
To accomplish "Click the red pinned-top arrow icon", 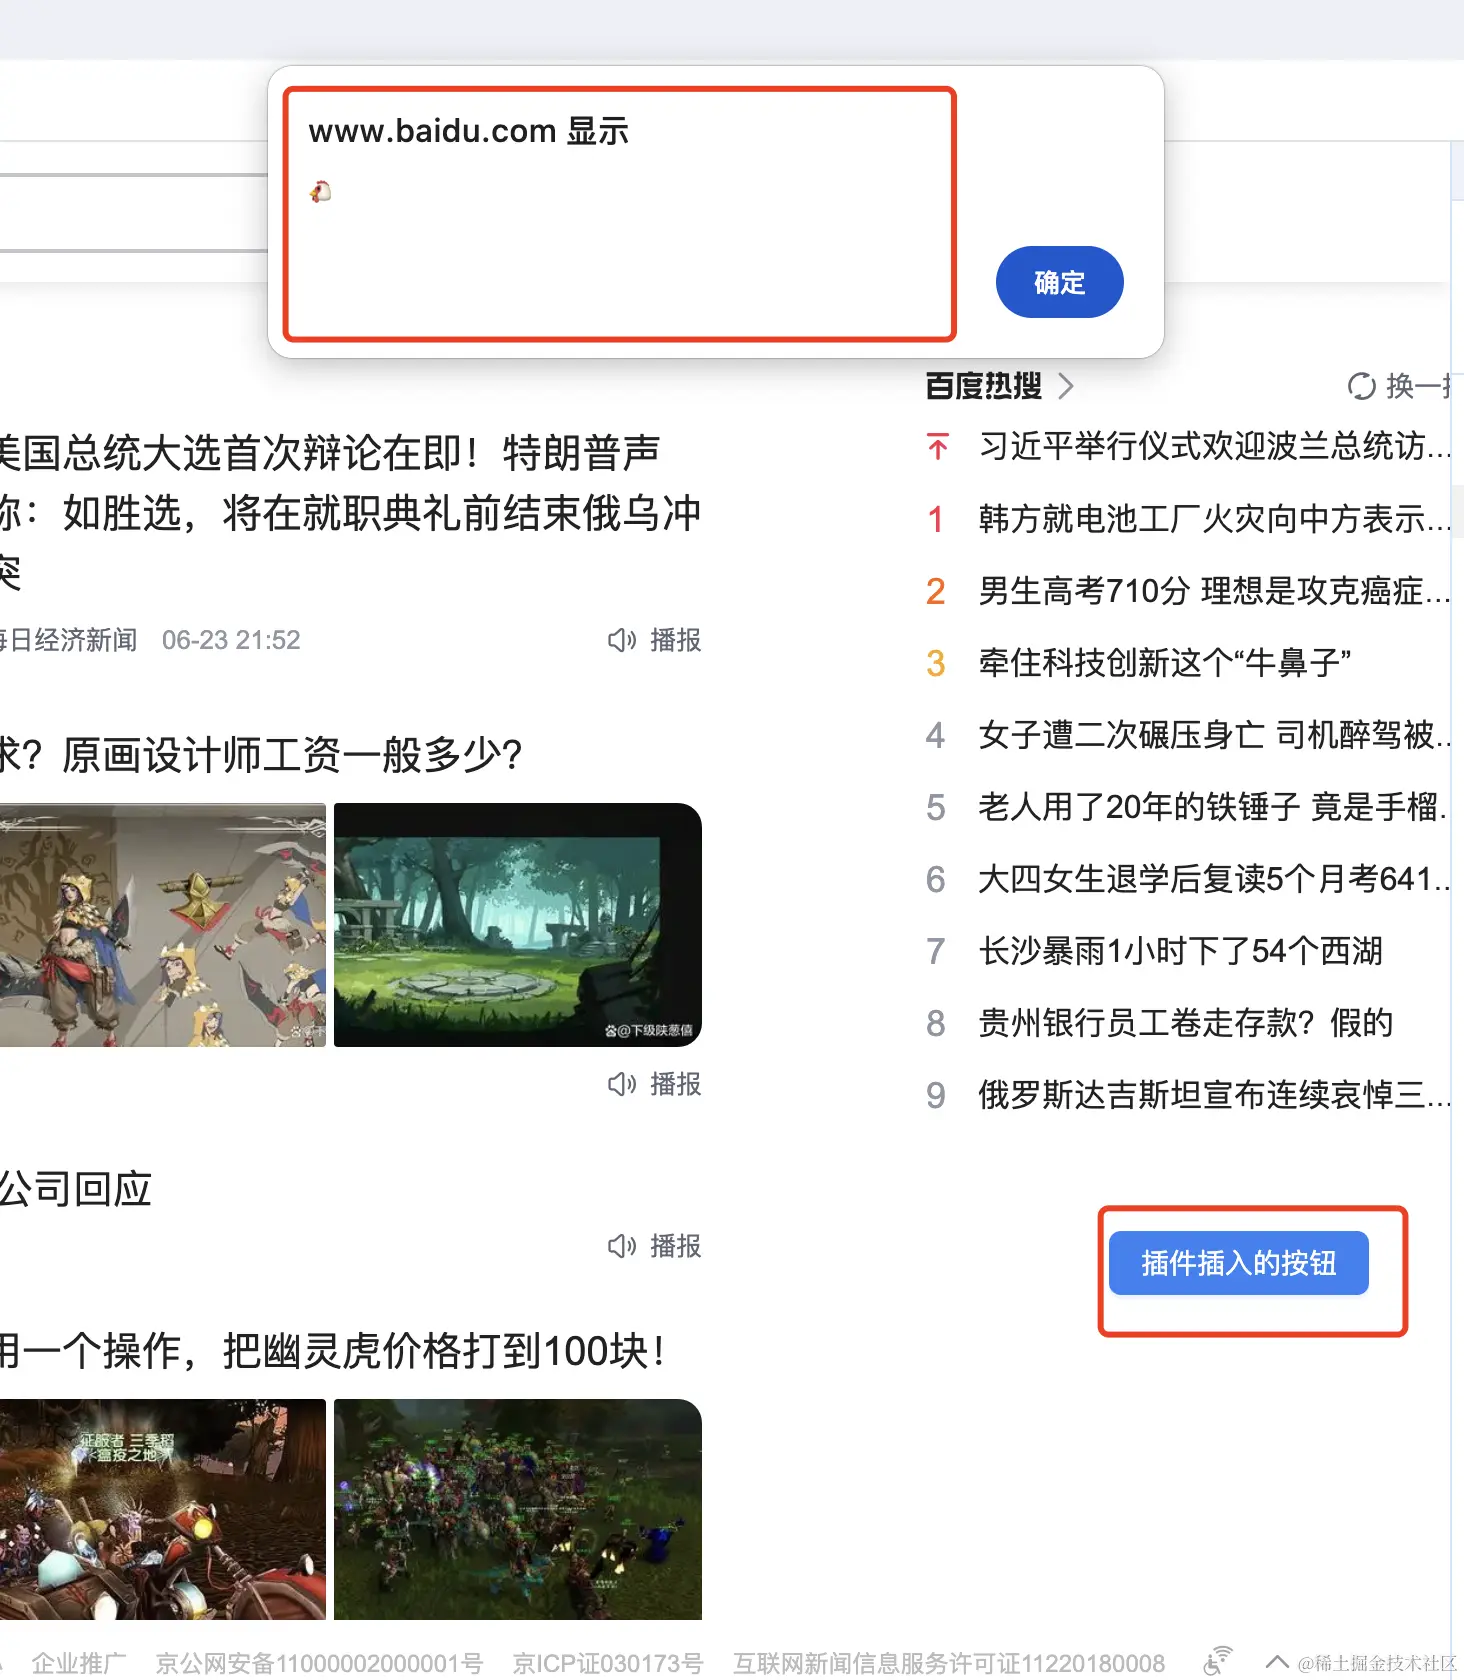I will click(937, 446).
